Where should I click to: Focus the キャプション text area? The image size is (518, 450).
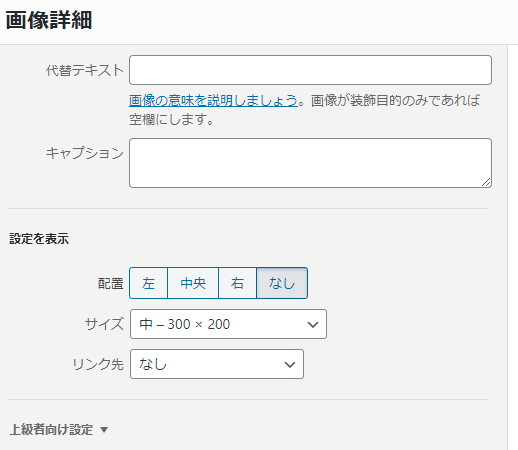pos(310,163)
